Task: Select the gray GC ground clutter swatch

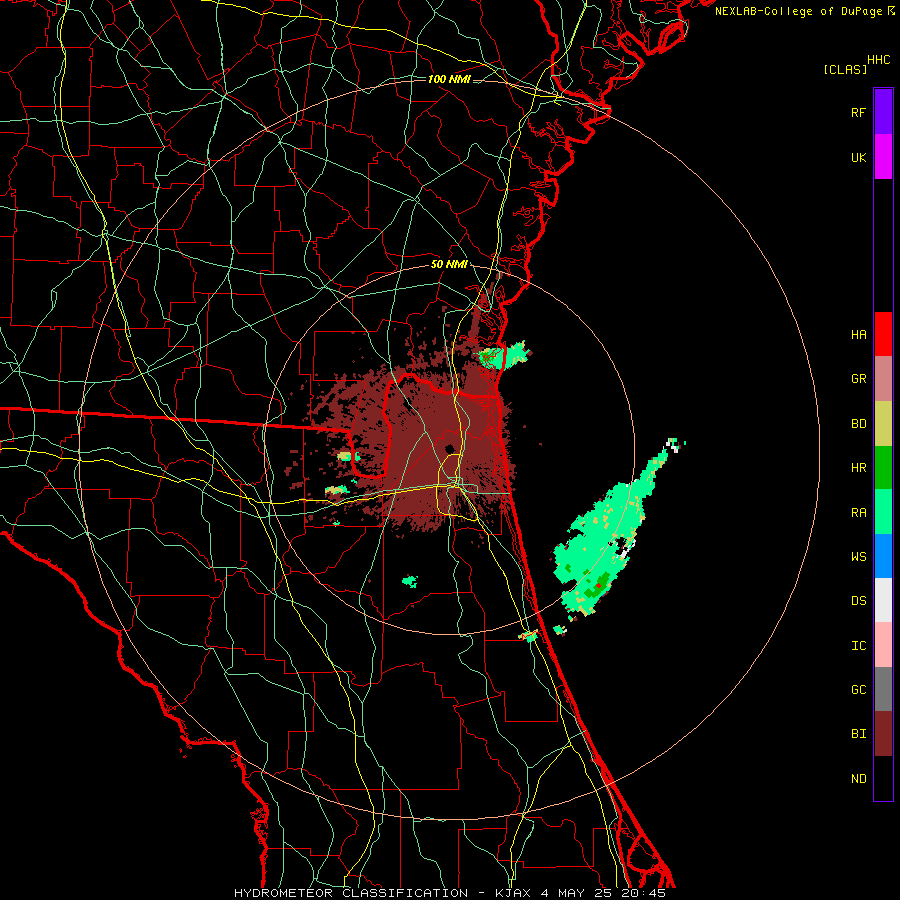Action: pos(883,689)
